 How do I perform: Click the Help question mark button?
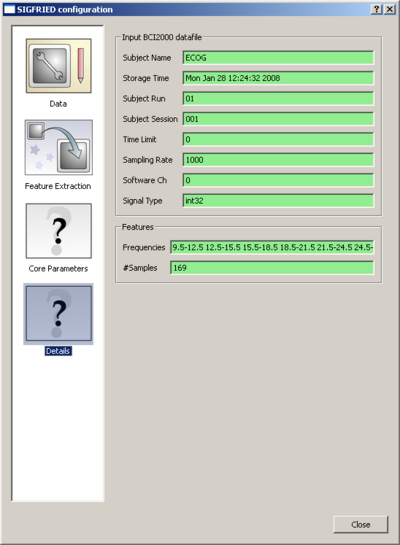coord(376,9)
